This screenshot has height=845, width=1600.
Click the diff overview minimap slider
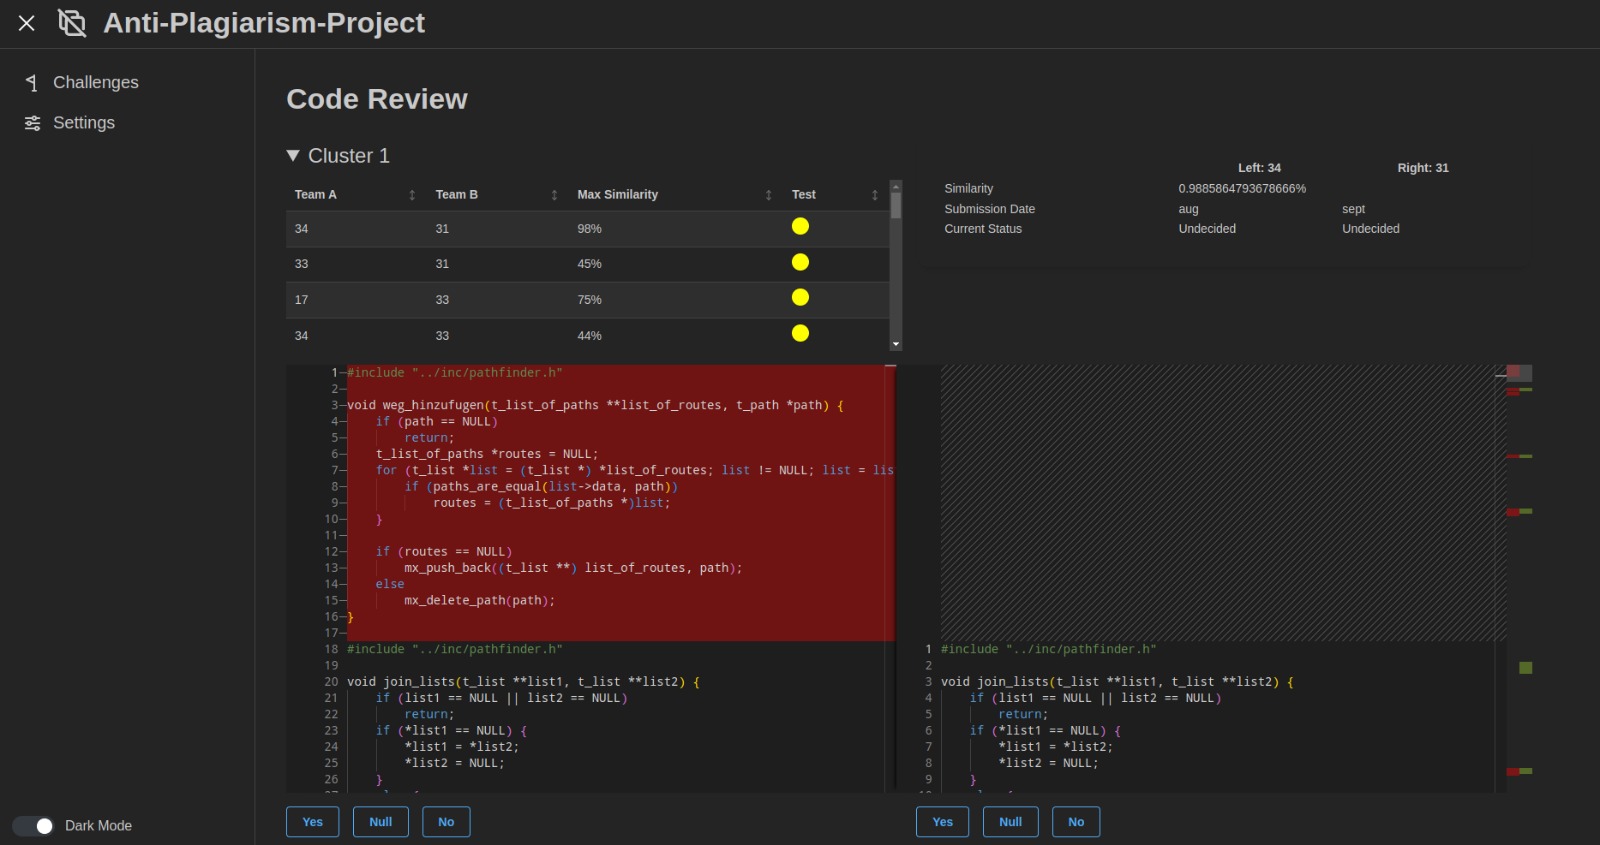[1519, 373]
